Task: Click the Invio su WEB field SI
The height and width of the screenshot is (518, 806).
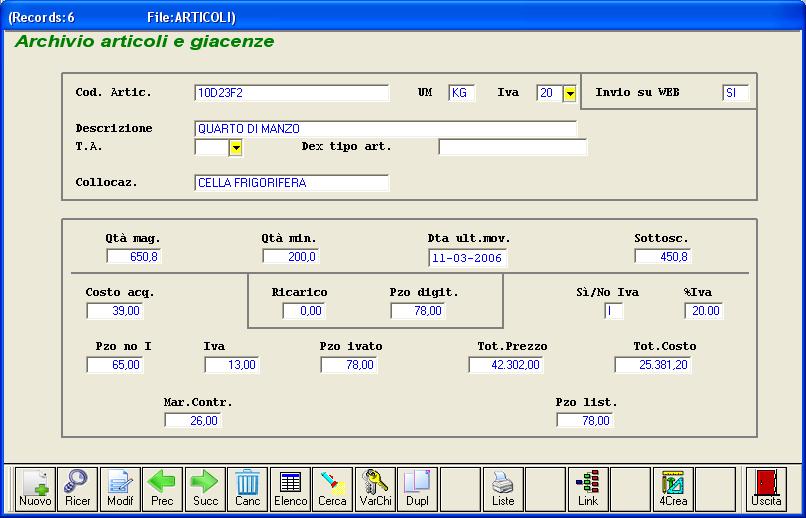Action: coord(736,93)
